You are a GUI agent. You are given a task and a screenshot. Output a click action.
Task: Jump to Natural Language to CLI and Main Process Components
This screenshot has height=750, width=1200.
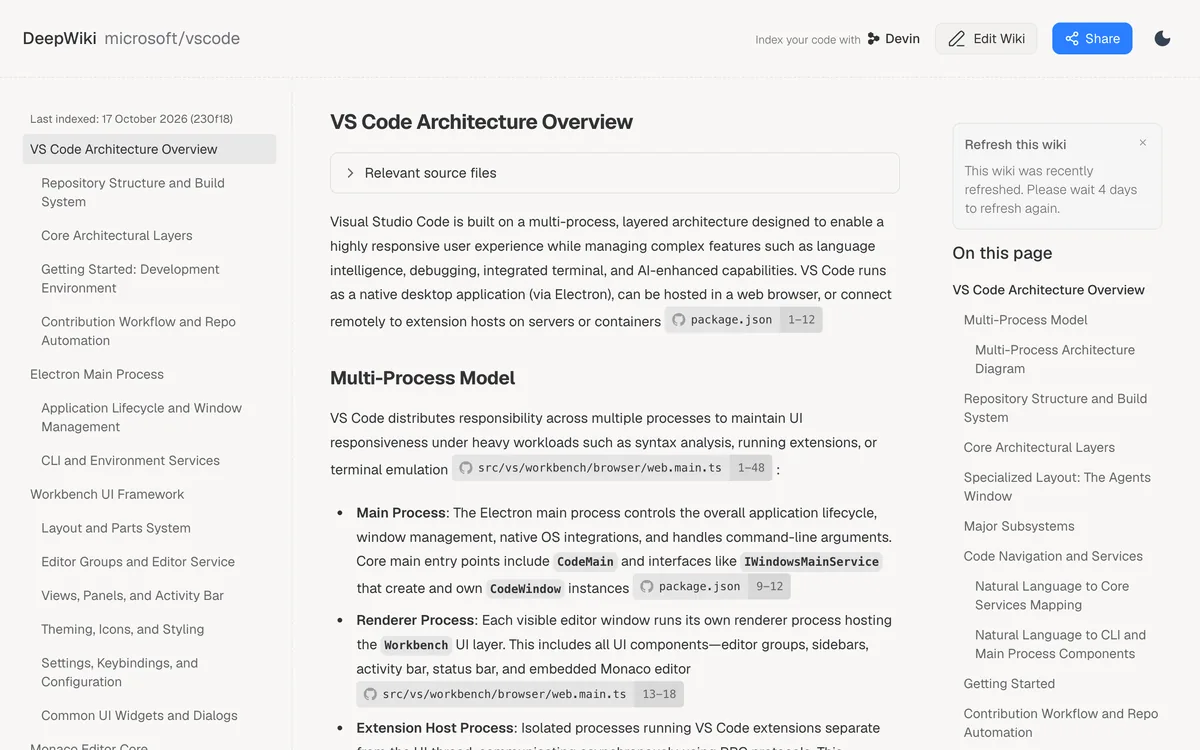(1060, 644)
